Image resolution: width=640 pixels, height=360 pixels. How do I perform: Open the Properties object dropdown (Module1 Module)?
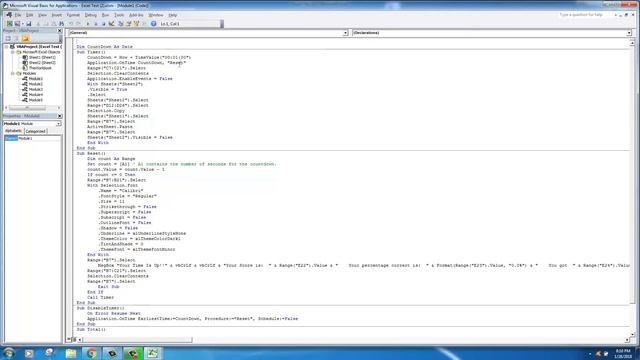(x=58, y=124)
